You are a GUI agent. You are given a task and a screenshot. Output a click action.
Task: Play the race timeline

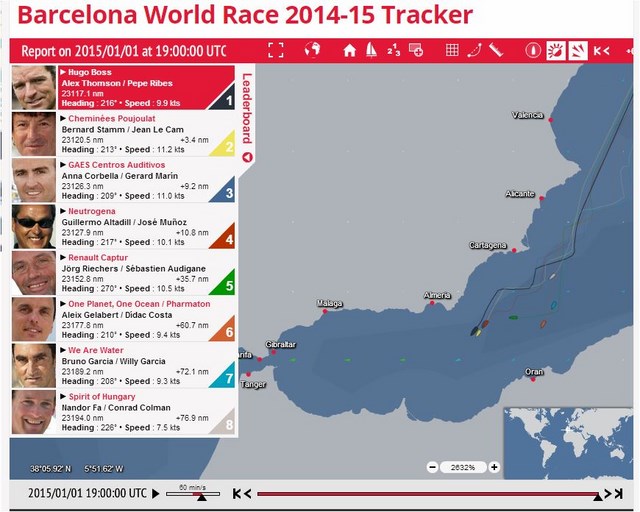(x=156, y=493)
